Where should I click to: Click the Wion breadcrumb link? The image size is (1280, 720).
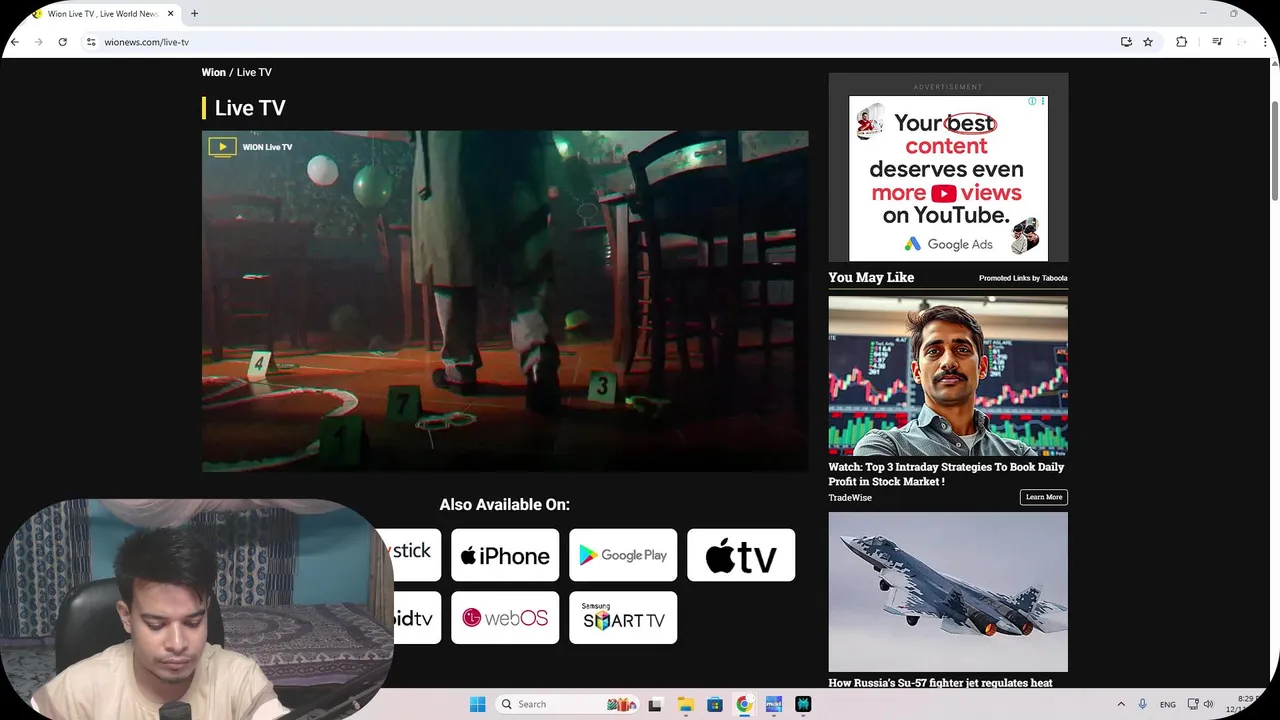click(213, 72)
